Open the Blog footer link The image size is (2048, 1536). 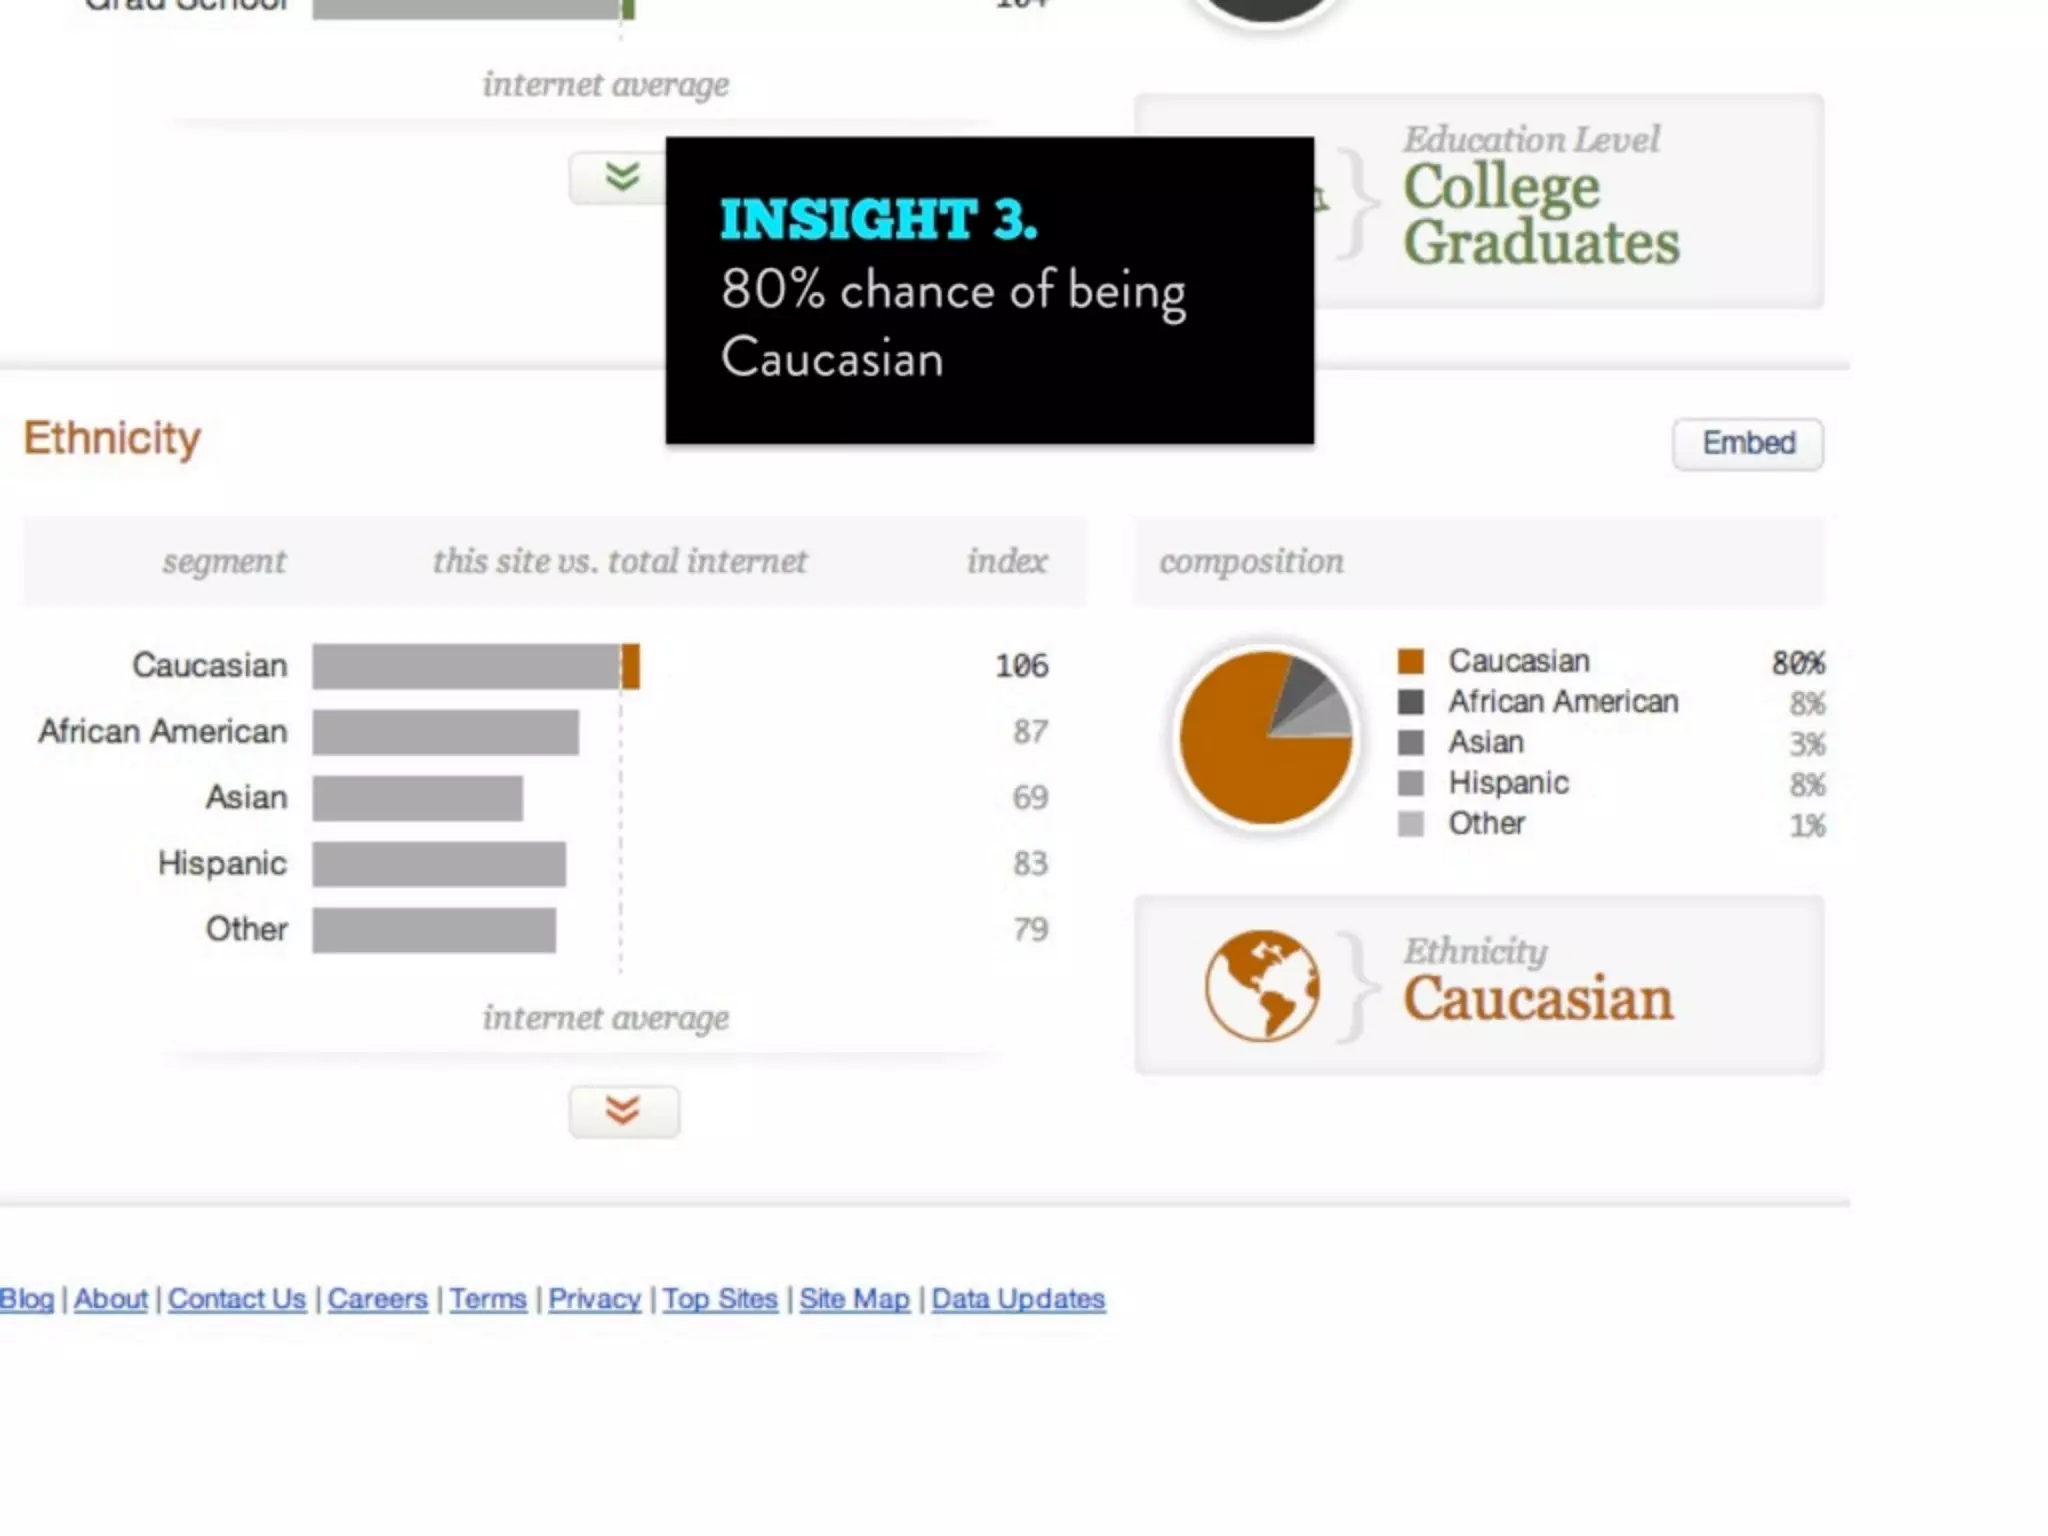pyautogui.click(x=26, y=1299)
